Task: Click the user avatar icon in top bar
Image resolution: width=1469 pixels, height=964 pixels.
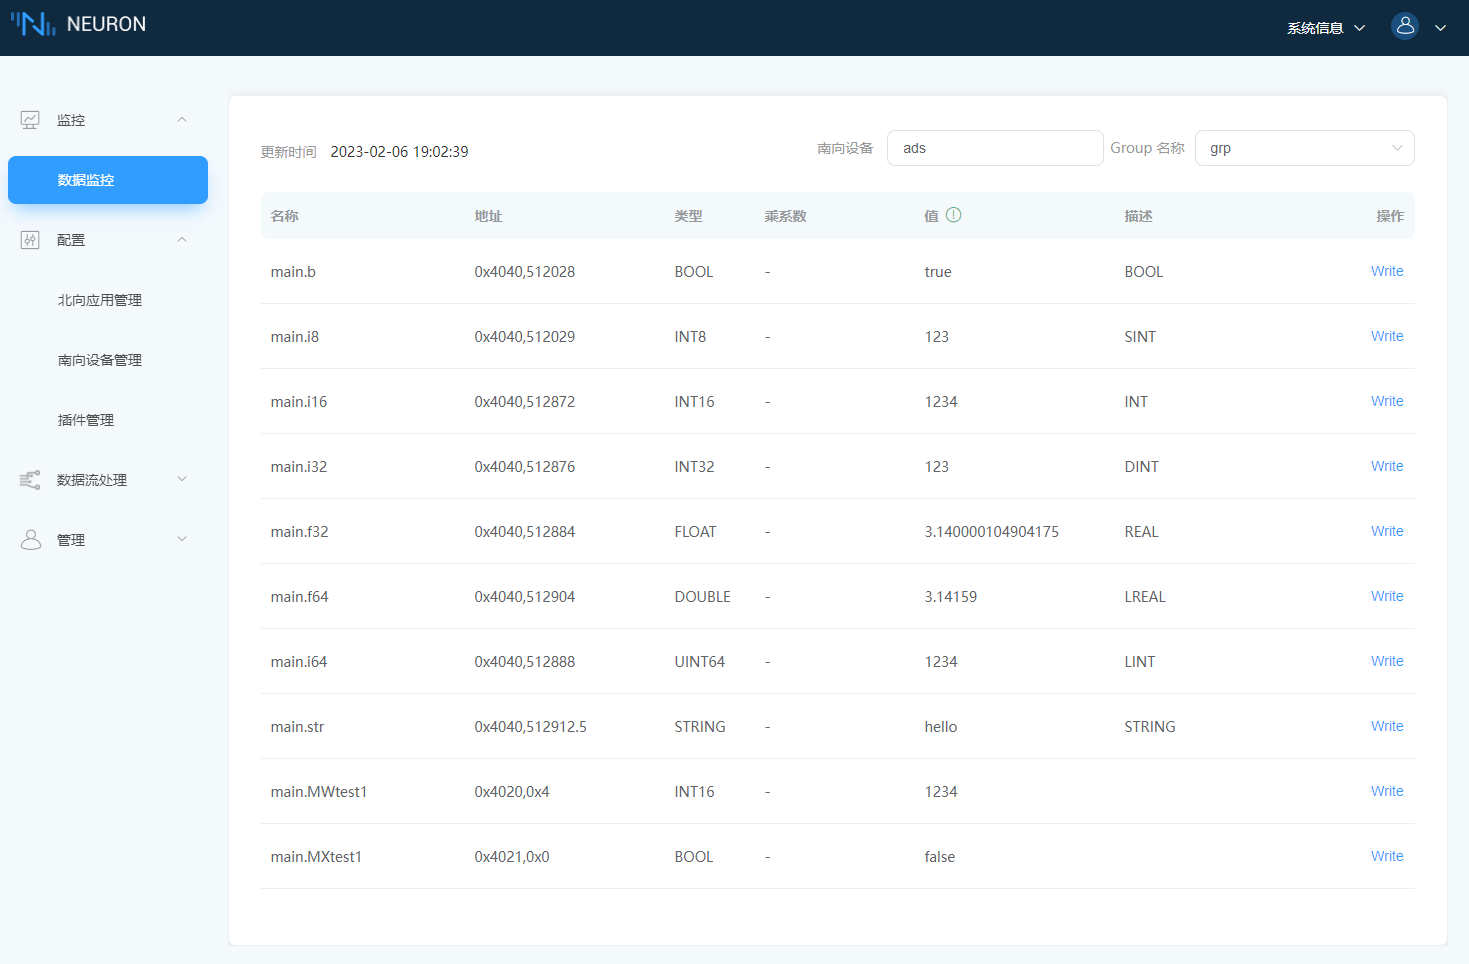Action: coord(1405,26)
